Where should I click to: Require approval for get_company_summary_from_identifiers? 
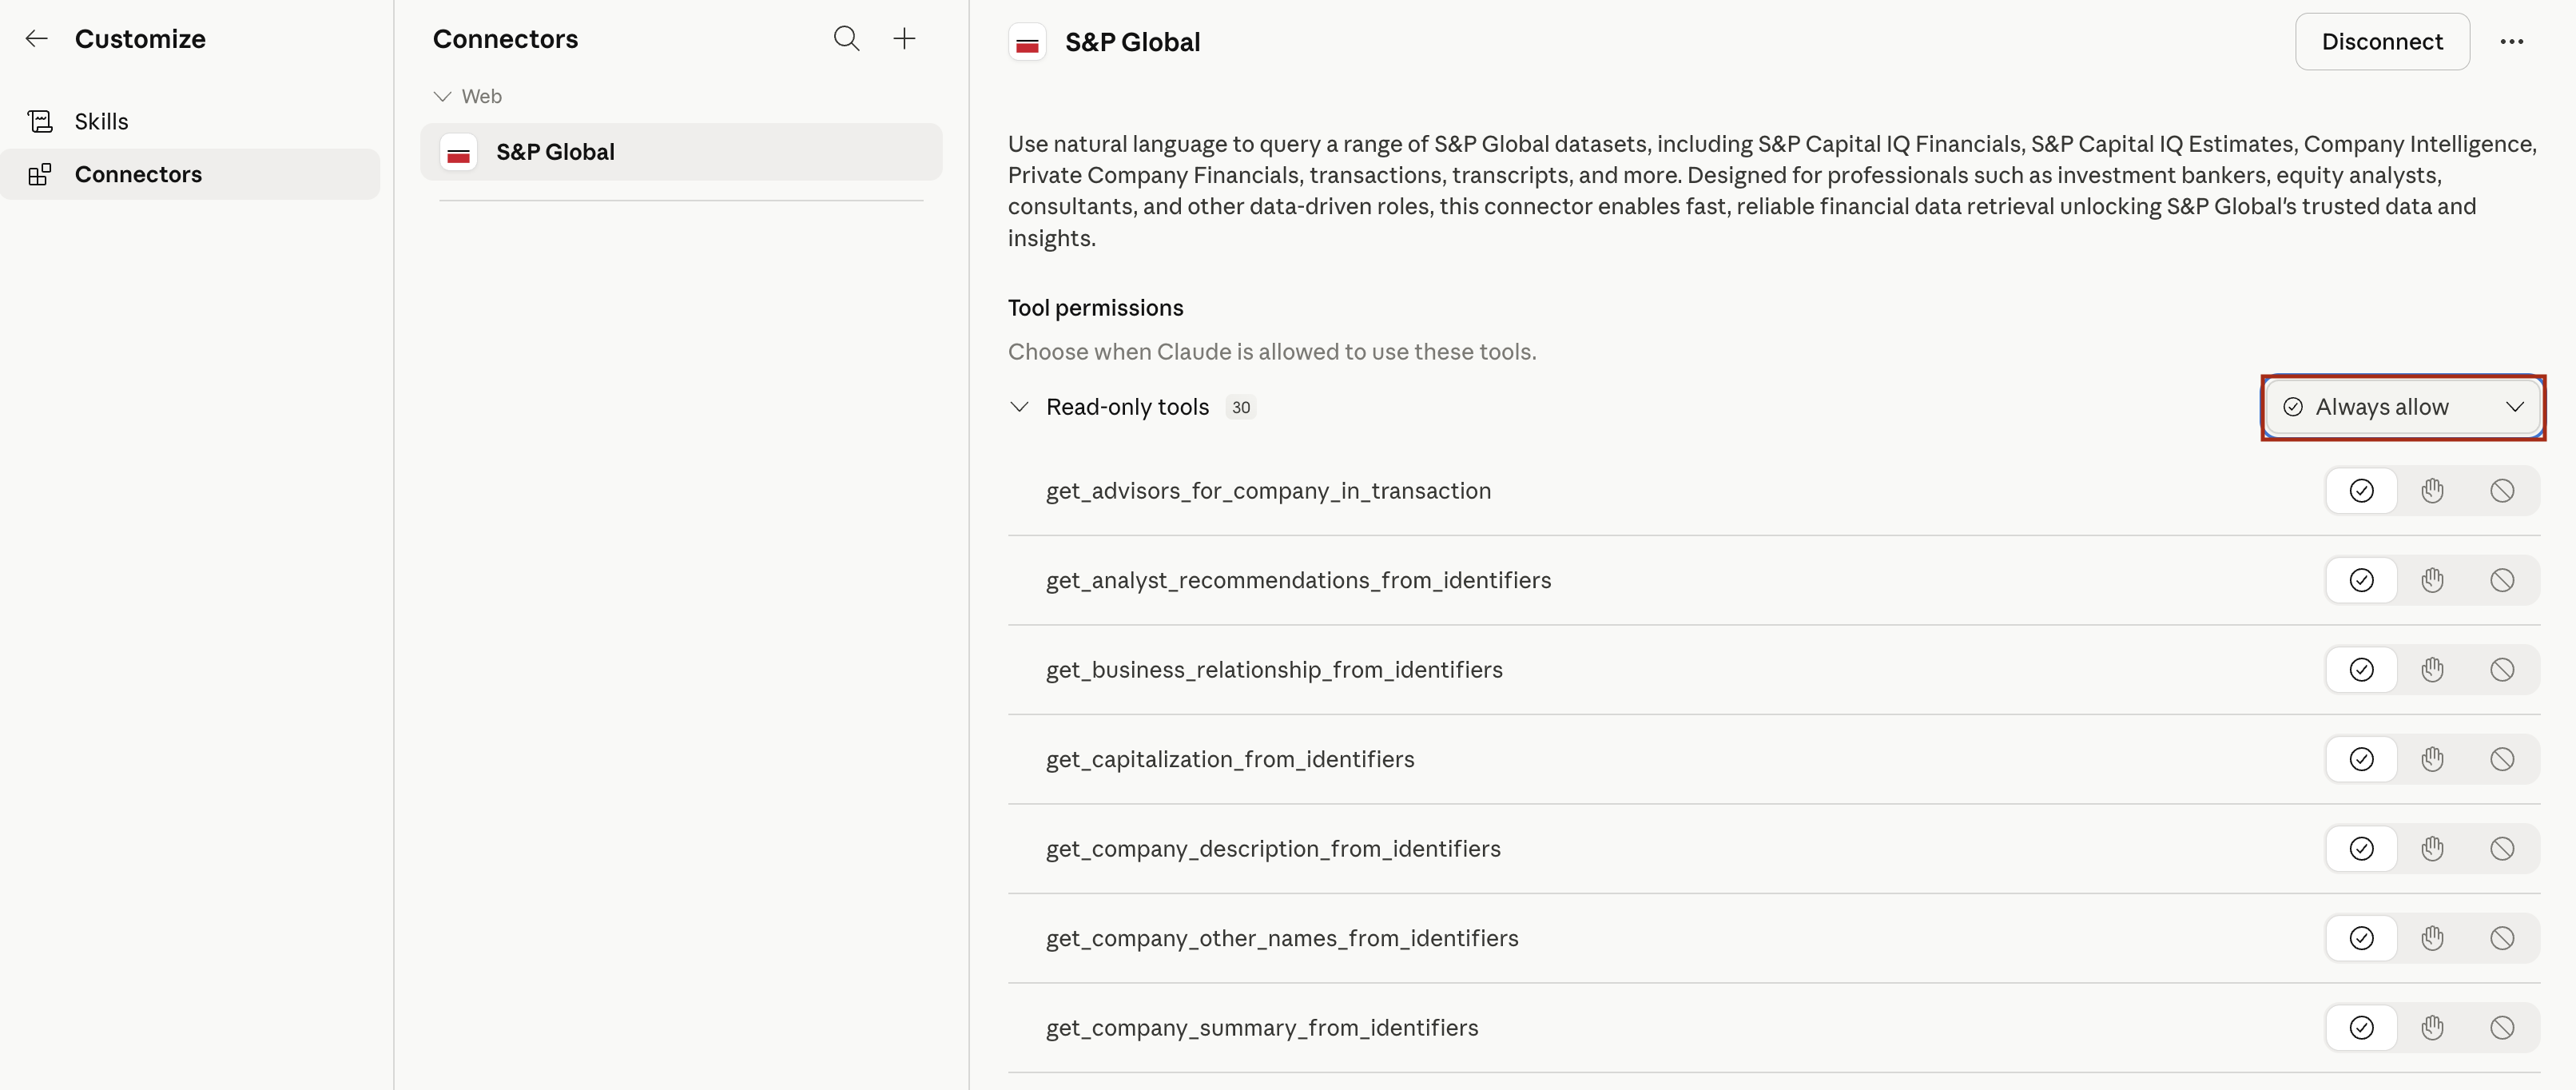tap(2432, 1028)
